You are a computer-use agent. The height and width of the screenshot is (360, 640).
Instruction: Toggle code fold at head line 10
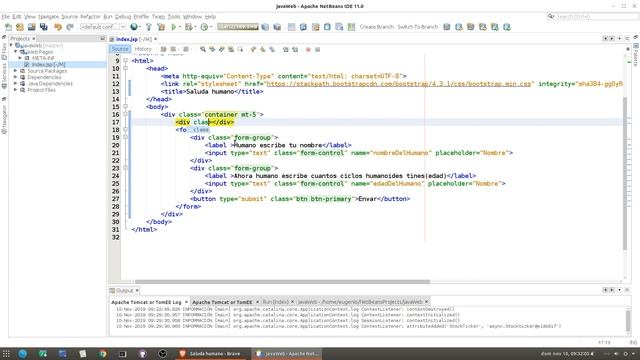point(125,68)
